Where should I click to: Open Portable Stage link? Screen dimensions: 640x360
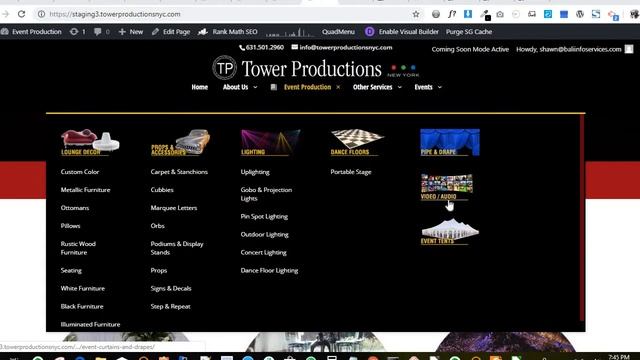pos(351,172)
